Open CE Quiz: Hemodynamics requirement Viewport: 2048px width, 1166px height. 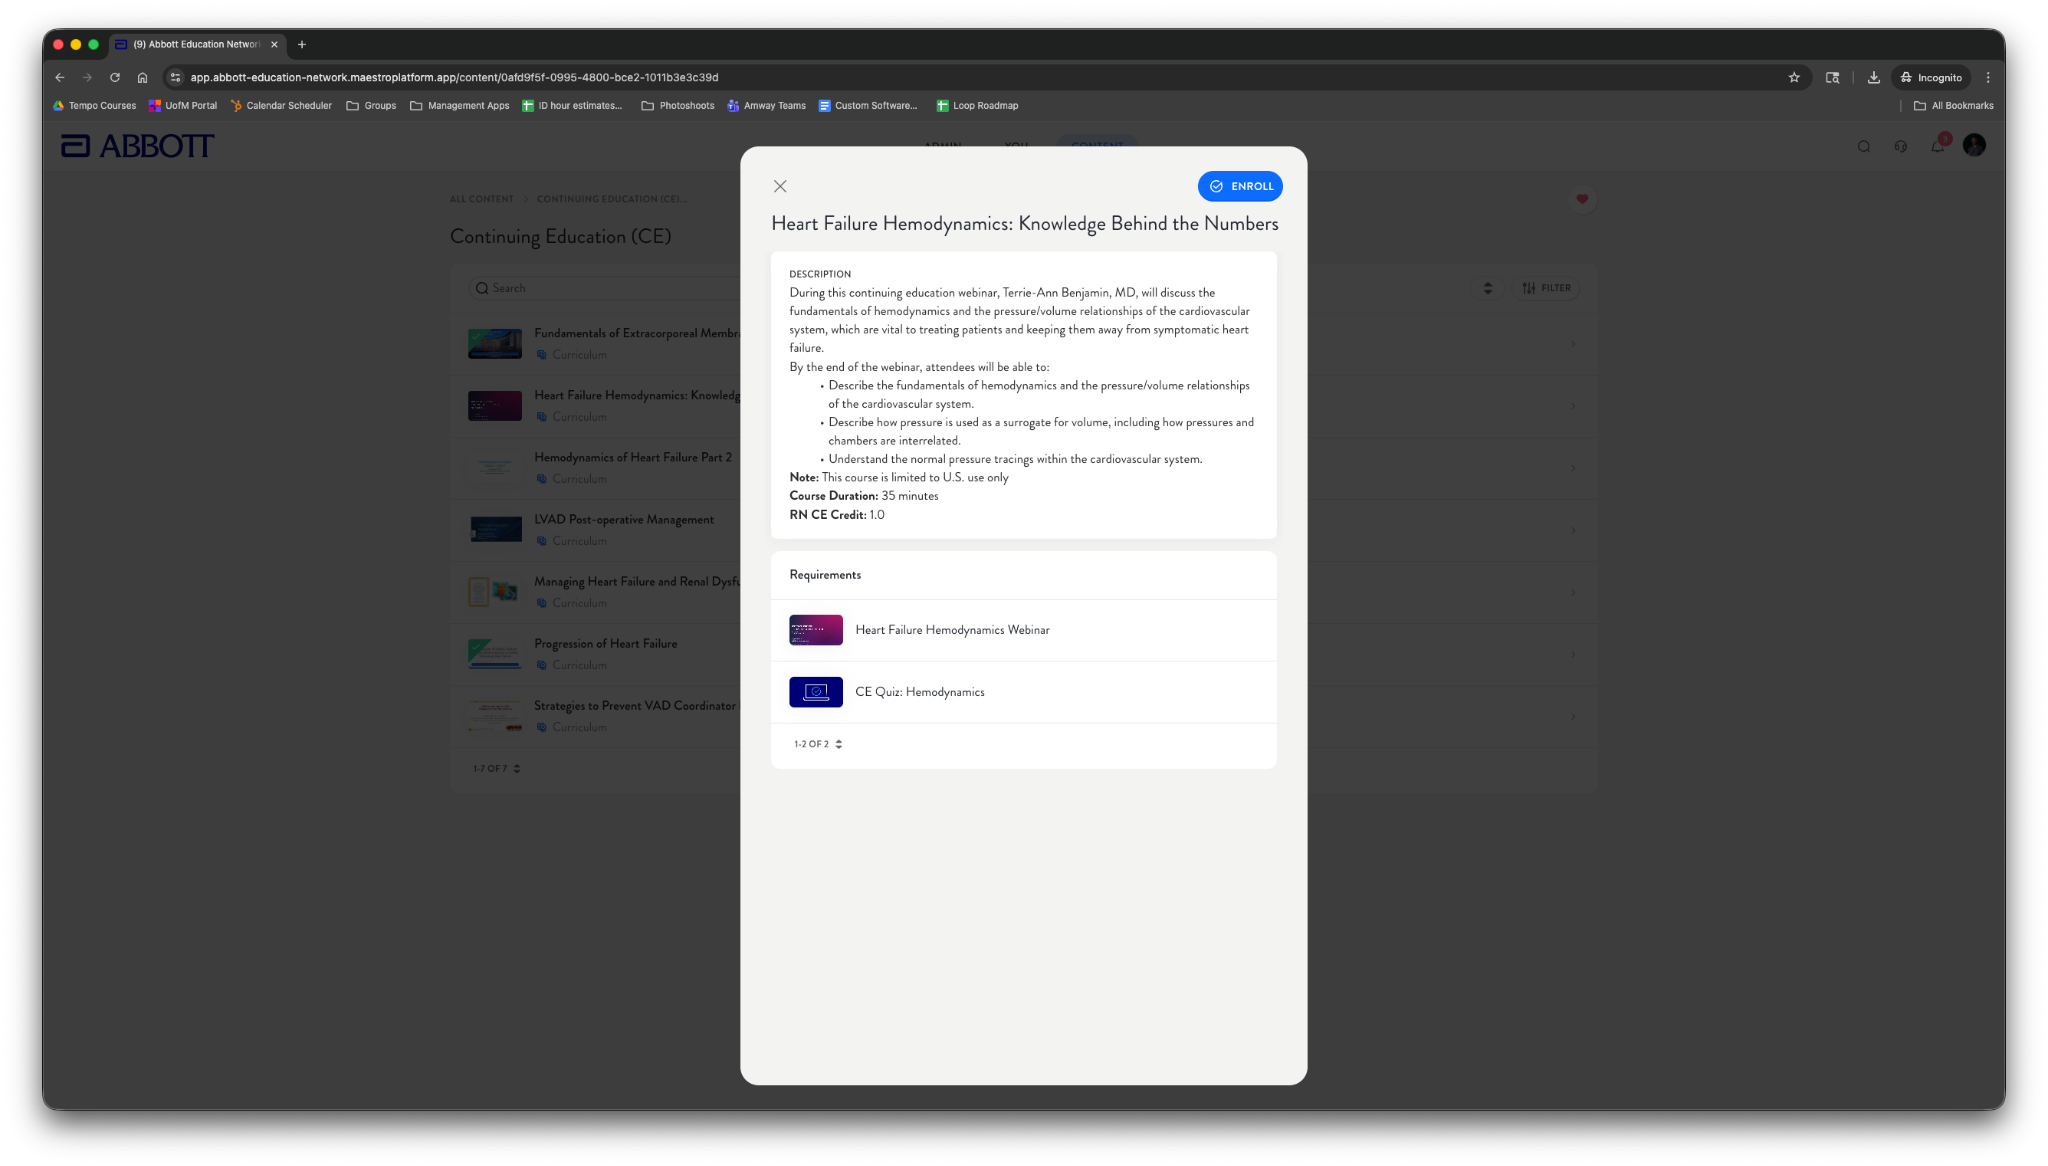[919, 692]
